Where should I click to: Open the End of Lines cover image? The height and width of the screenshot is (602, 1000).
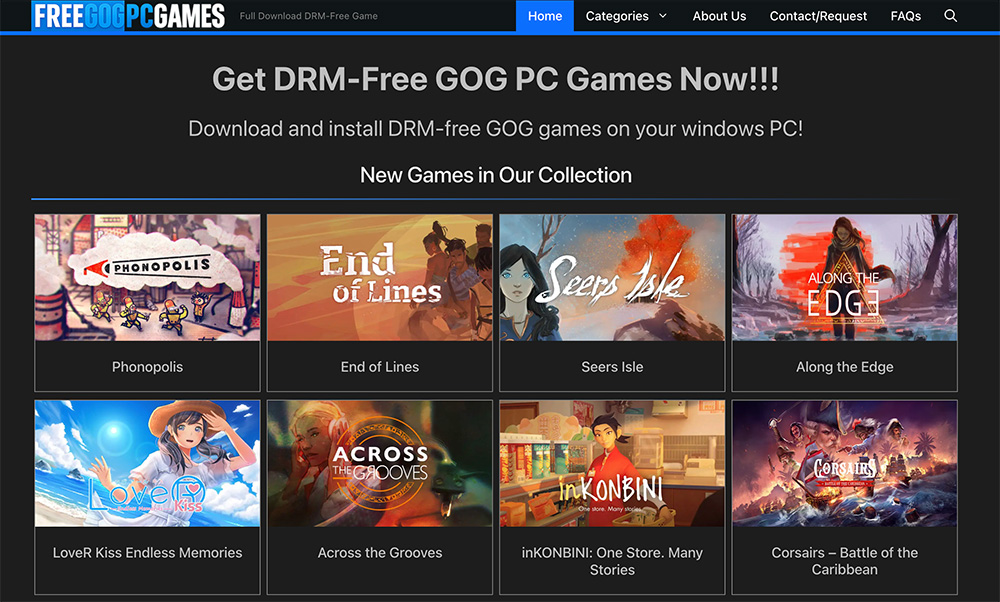pyautogui.click(x=379, y=277)
